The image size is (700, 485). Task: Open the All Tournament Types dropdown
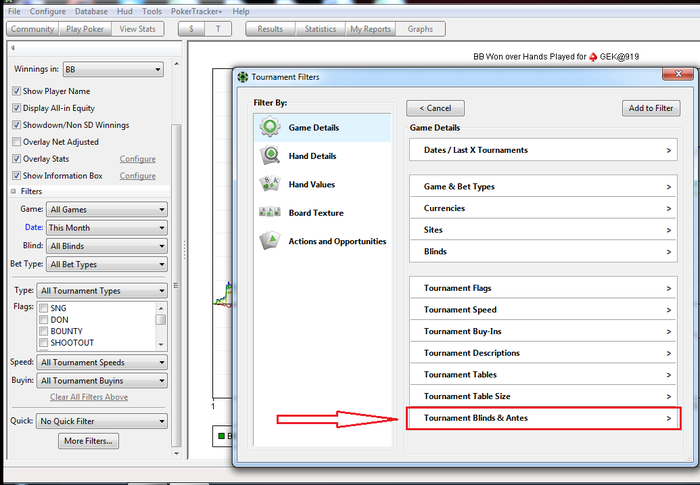[102, 291]
